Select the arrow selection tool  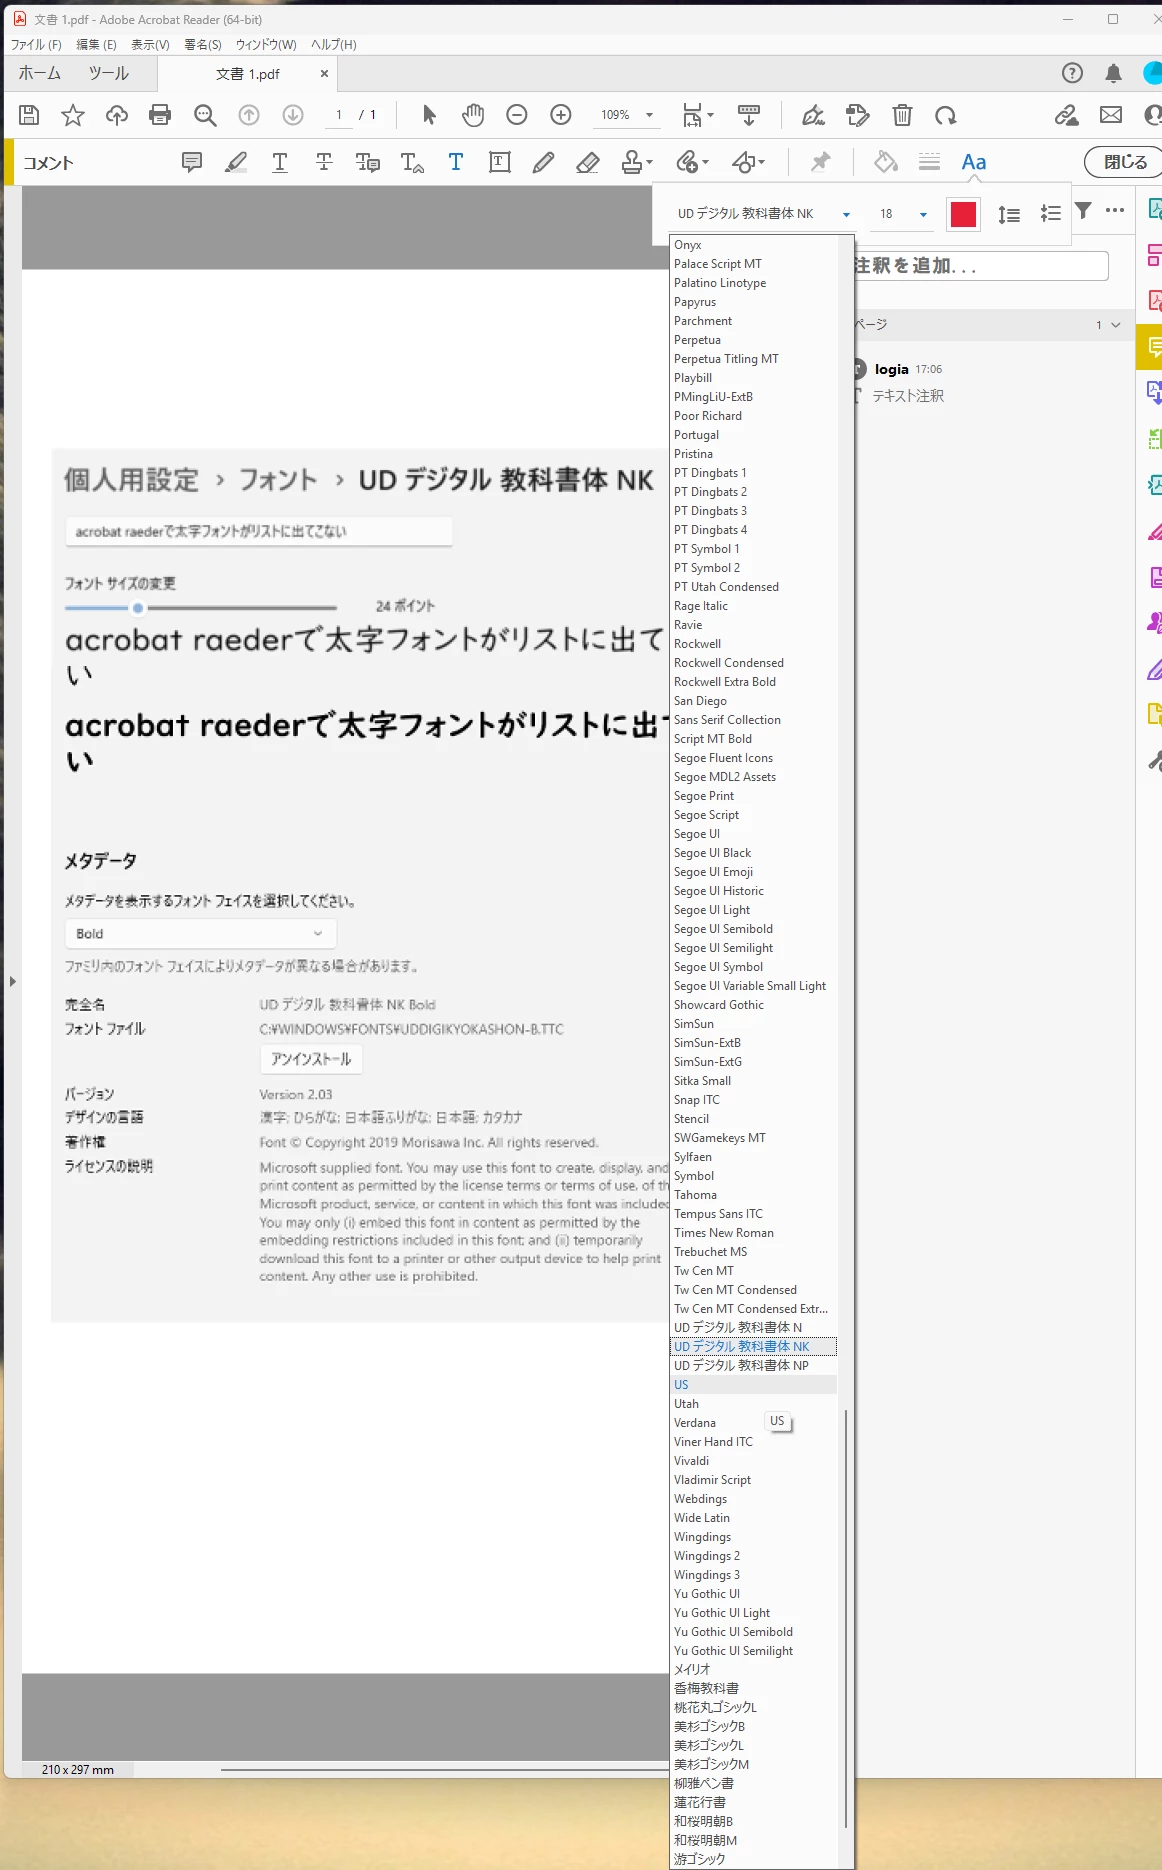tap(429, 115)
